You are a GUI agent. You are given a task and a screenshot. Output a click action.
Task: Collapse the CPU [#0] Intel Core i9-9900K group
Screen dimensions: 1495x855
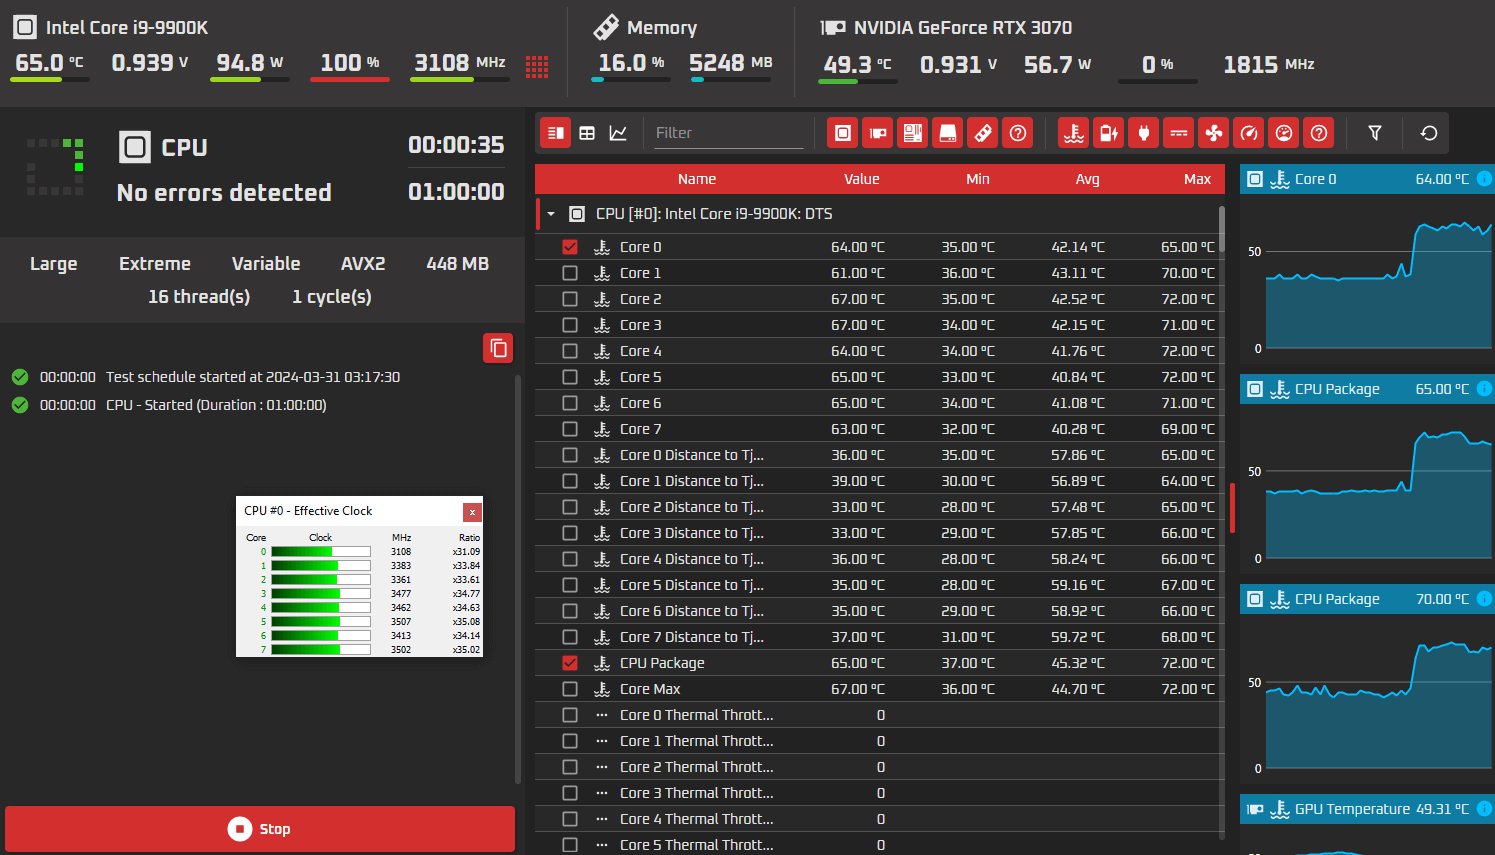pyautogui.click(x=551, y=214)
